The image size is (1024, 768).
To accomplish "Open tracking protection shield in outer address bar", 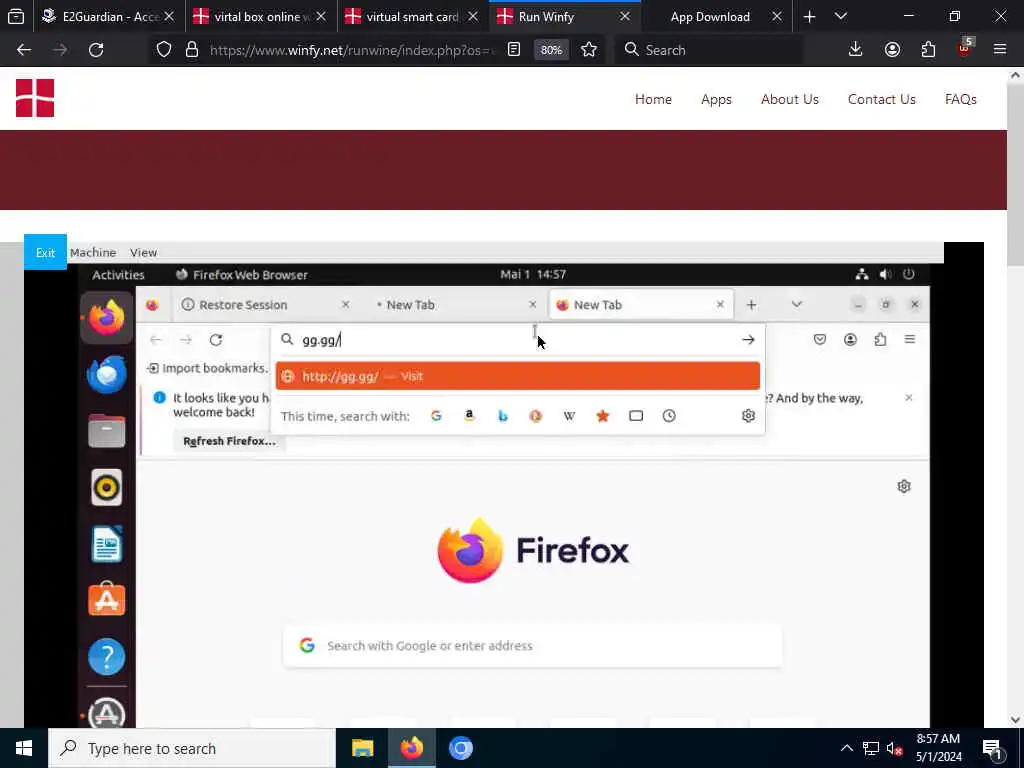I will [164, 50].
